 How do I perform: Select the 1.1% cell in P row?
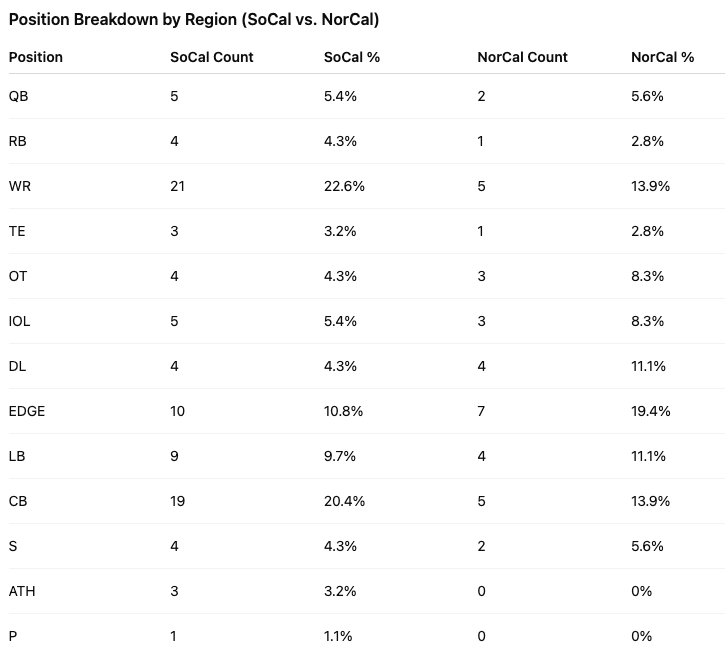(x=340, y=636)
